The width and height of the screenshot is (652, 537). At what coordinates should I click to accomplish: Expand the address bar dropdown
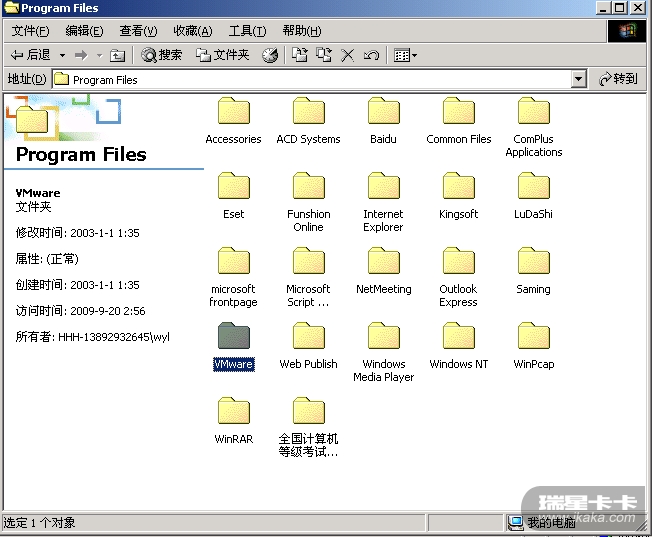pyautogui.click(x=578, y=79)
